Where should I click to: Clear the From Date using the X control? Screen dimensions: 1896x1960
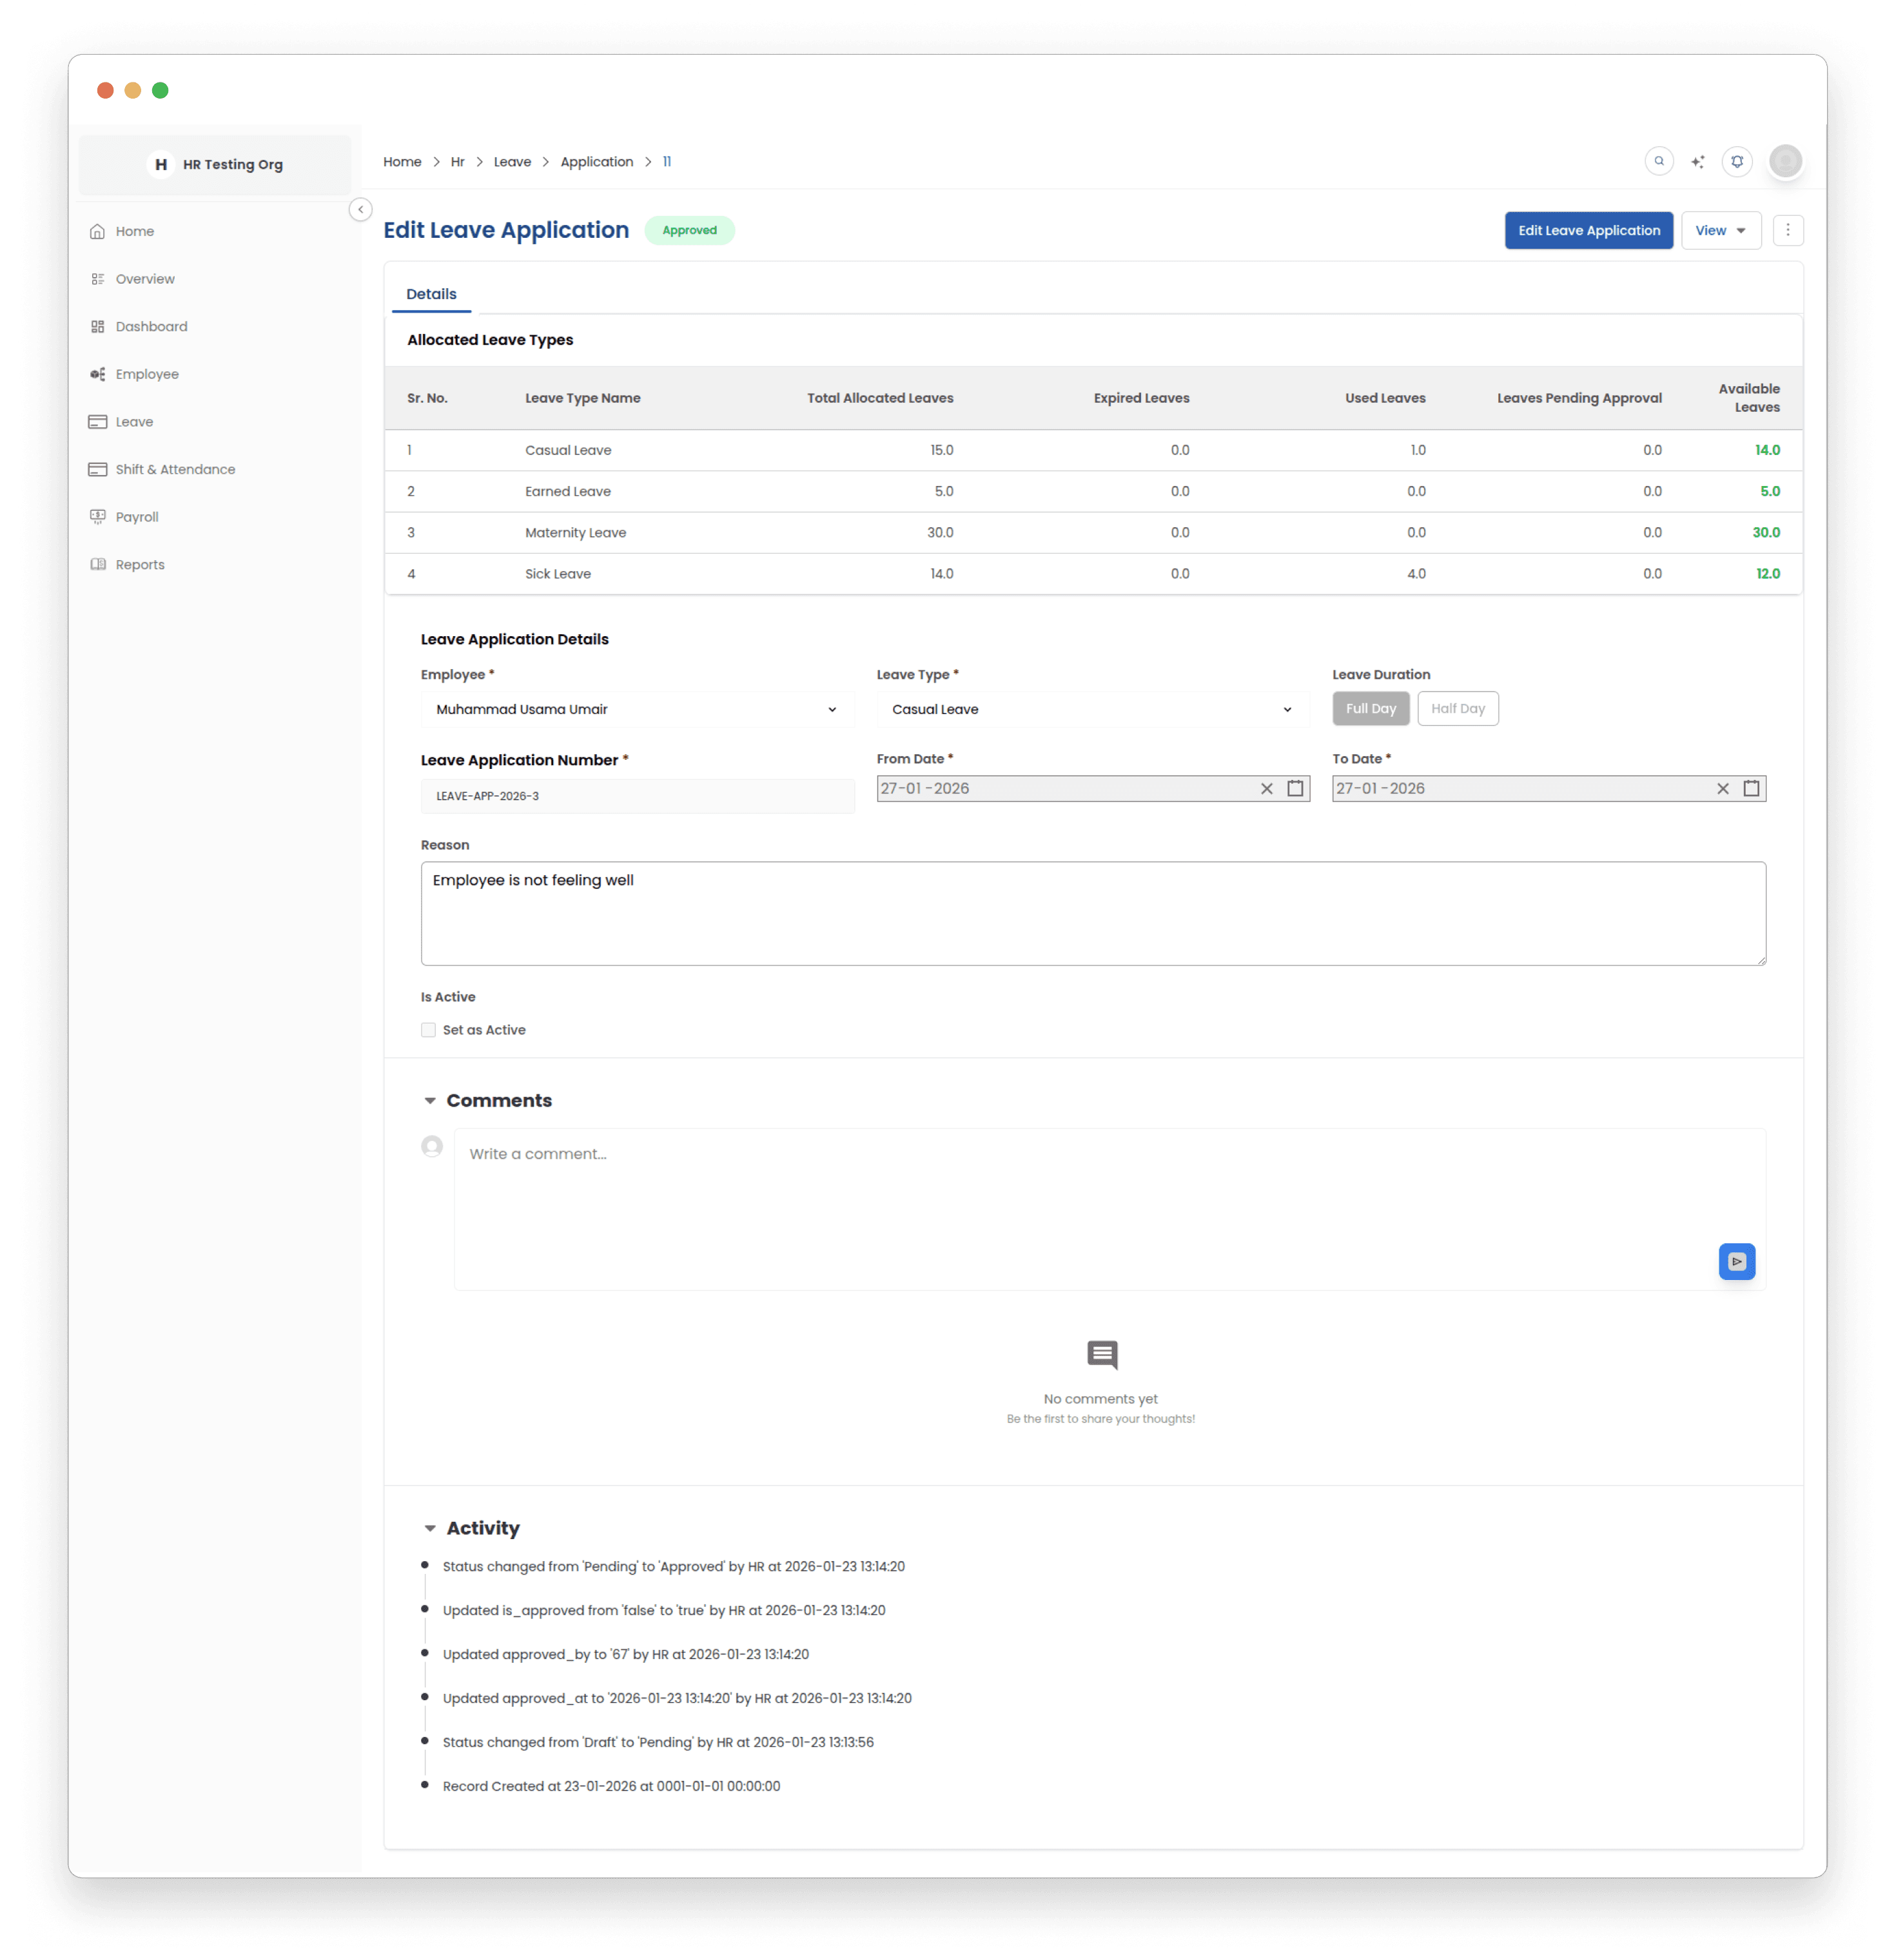click(x=1267, y=788)
